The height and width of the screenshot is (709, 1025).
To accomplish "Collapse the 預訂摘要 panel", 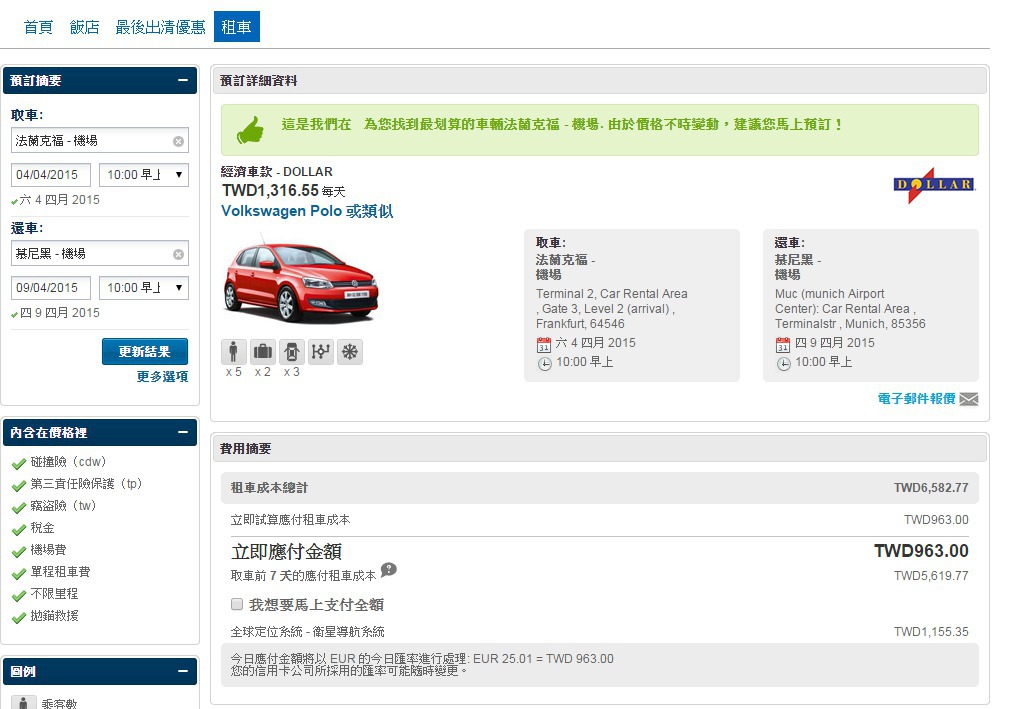I will click(x=182, y=80).
